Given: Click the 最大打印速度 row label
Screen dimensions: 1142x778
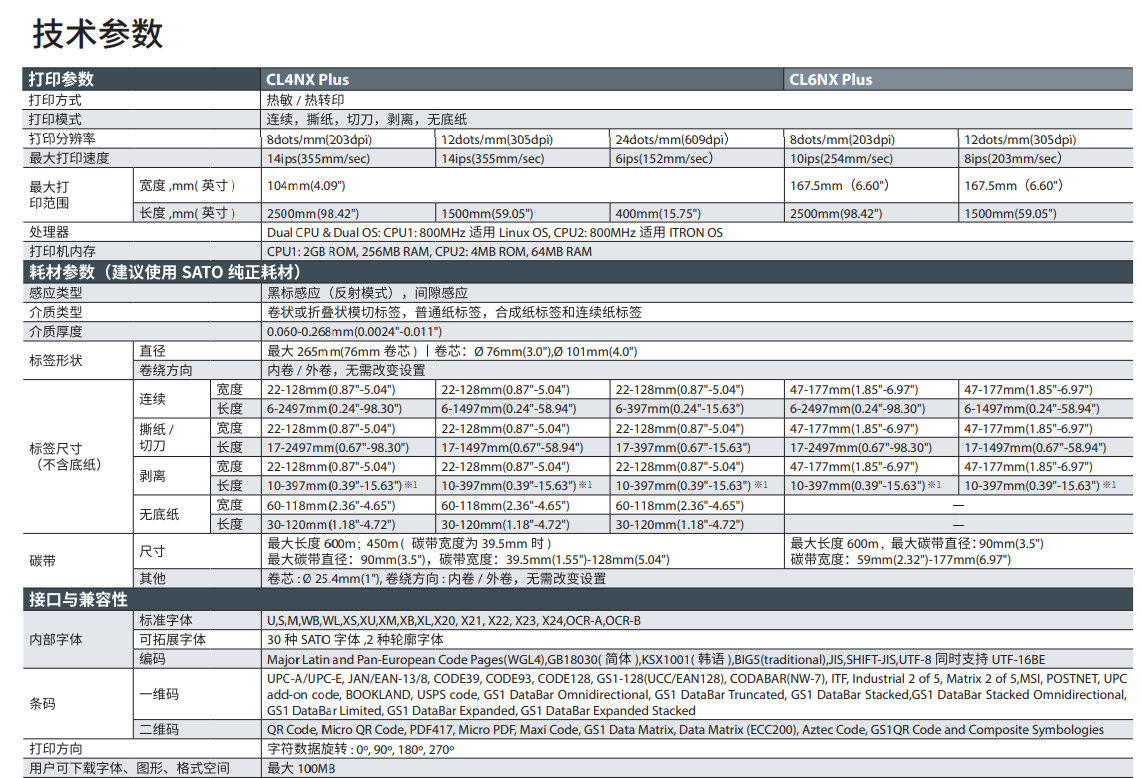Looking at the screenshot, I should click(68, 158).
